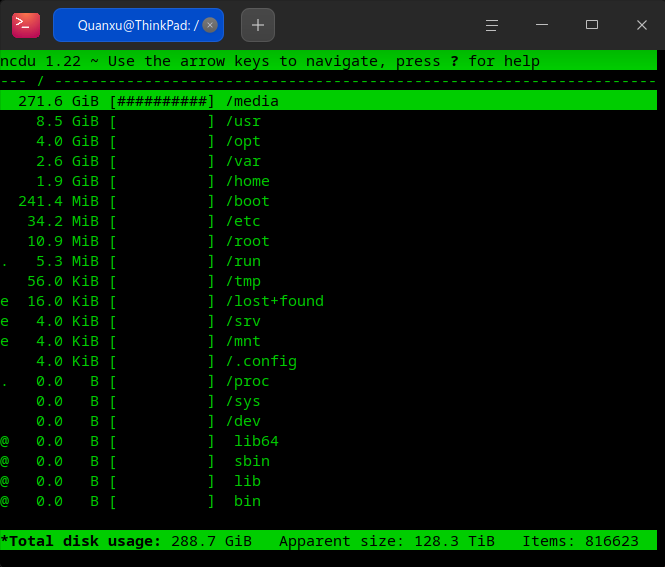Click the Items 816623 count
665x567 pixels.
tap(580, 541)
